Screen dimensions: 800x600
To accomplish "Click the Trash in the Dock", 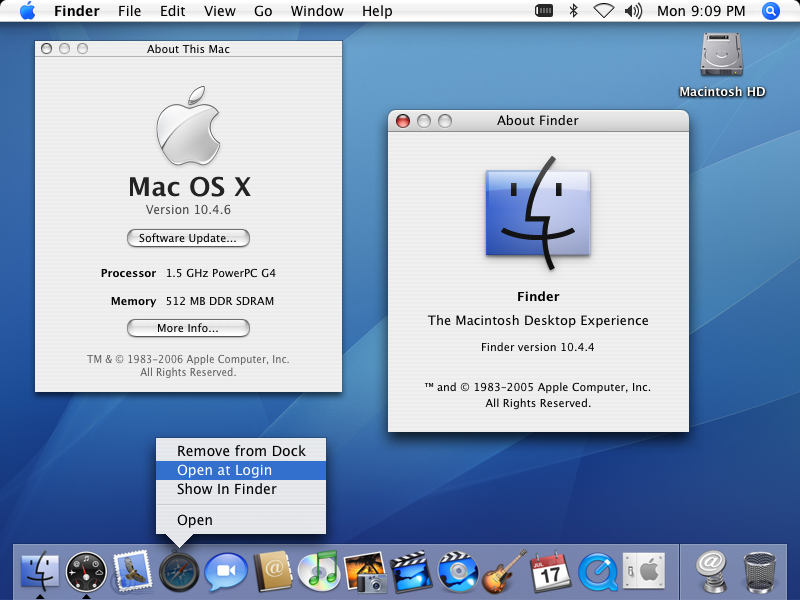I will pyautogui.click(x=756, y=571).
